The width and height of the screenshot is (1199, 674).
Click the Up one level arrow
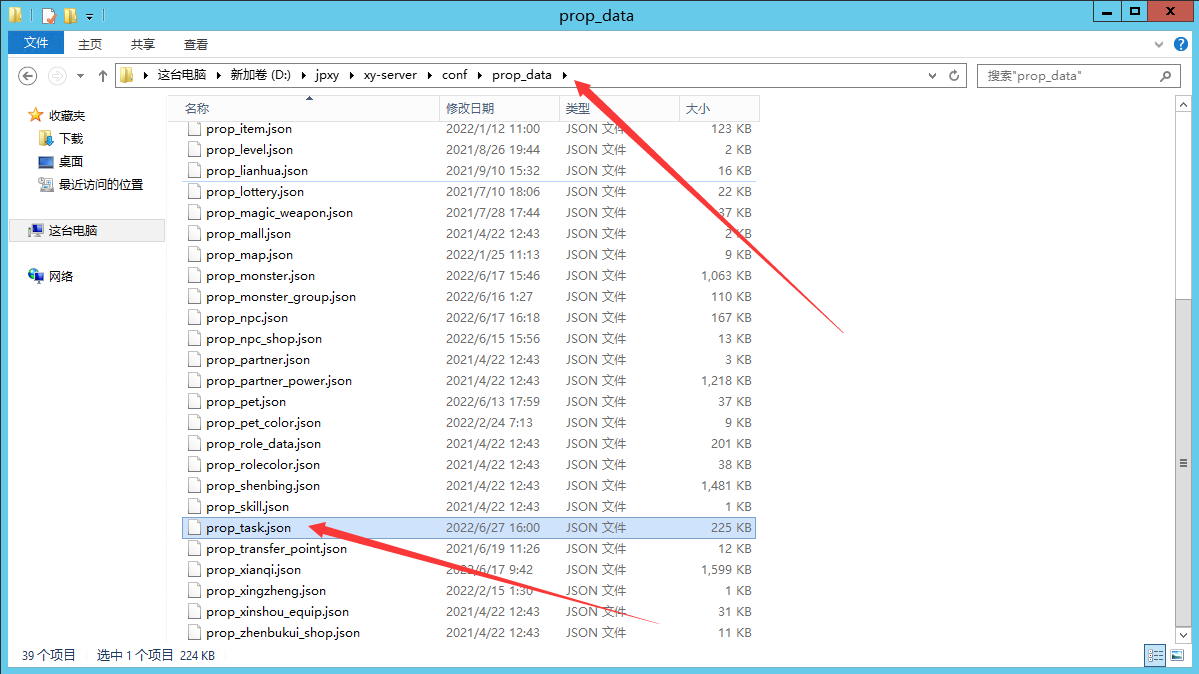pos(102,76)
